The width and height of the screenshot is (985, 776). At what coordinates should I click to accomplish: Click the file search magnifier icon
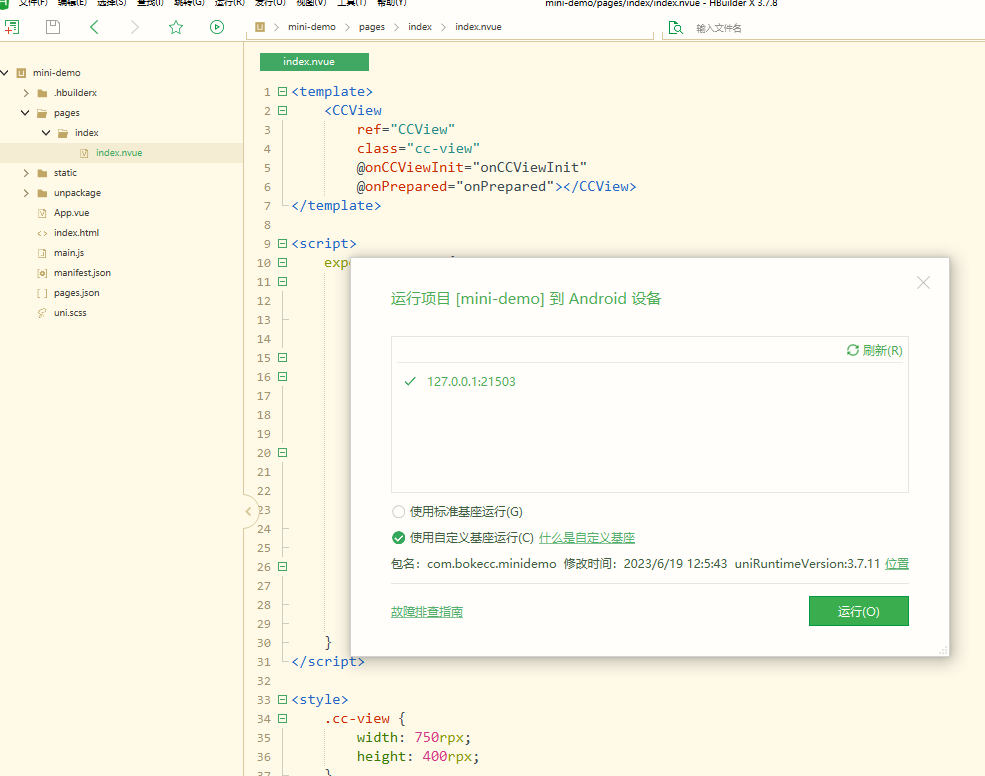675,28
